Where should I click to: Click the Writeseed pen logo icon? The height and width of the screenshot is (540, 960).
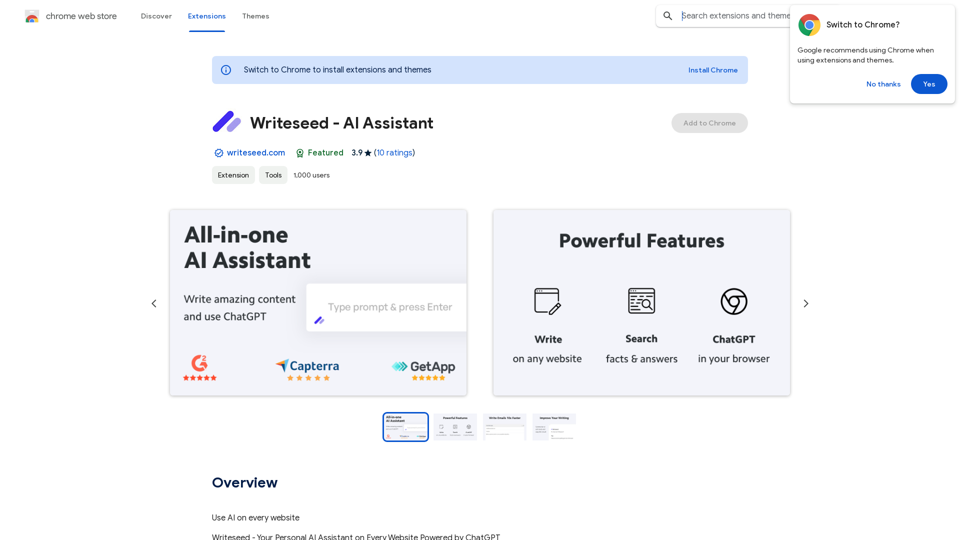pyautogui.click(x=227, y=122)
